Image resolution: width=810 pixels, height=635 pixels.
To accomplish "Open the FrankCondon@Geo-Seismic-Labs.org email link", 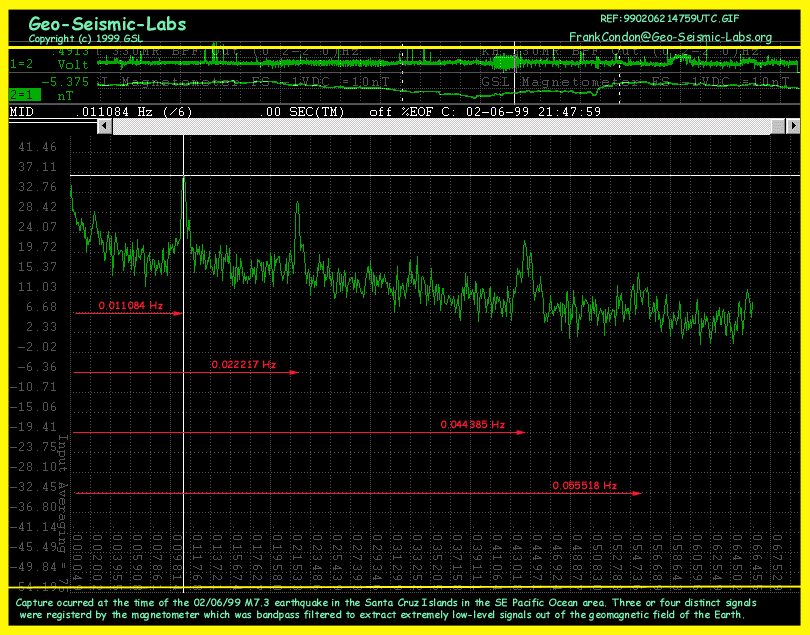I will point(671,37).
